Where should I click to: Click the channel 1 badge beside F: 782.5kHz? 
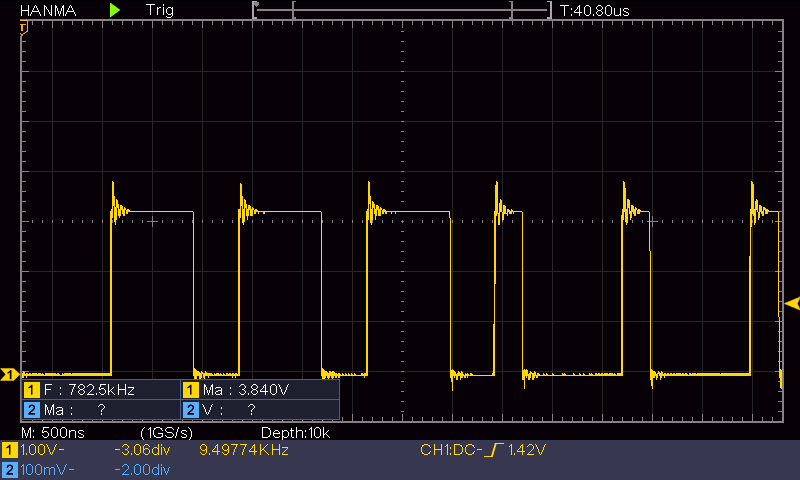pos(31,389)
